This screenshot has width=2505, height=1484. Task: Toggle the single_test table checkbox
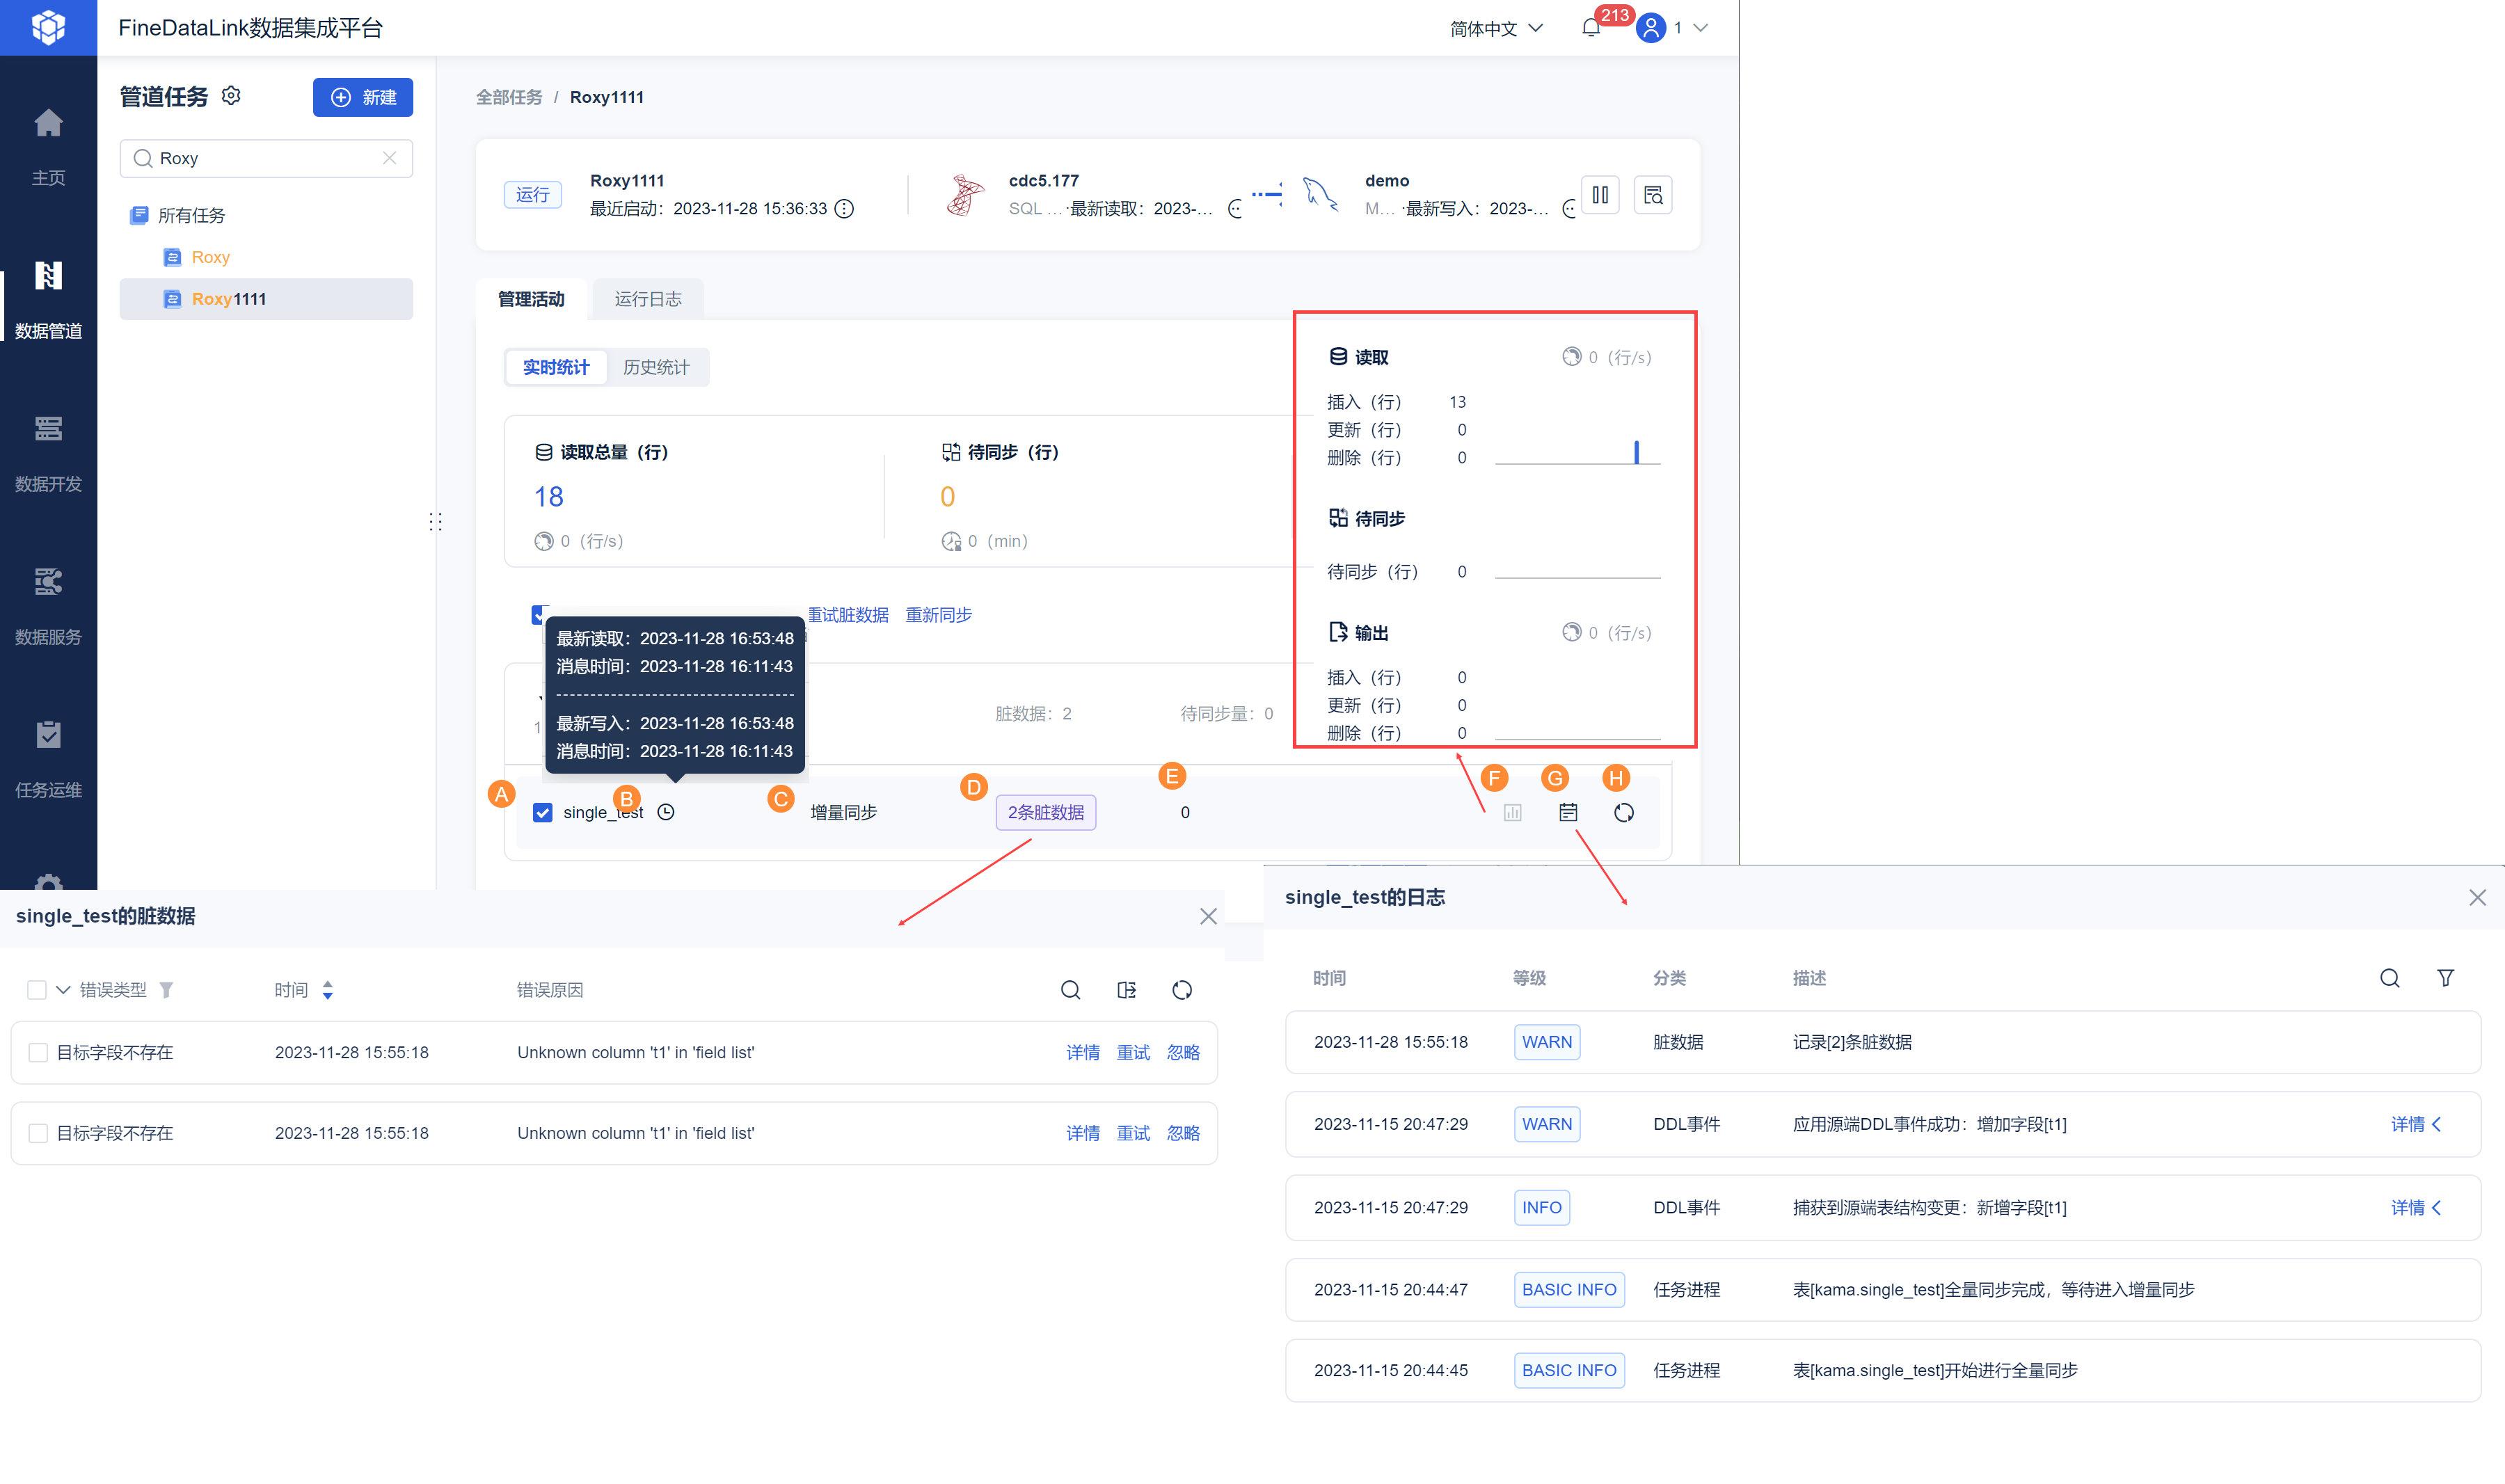[542, 812]
